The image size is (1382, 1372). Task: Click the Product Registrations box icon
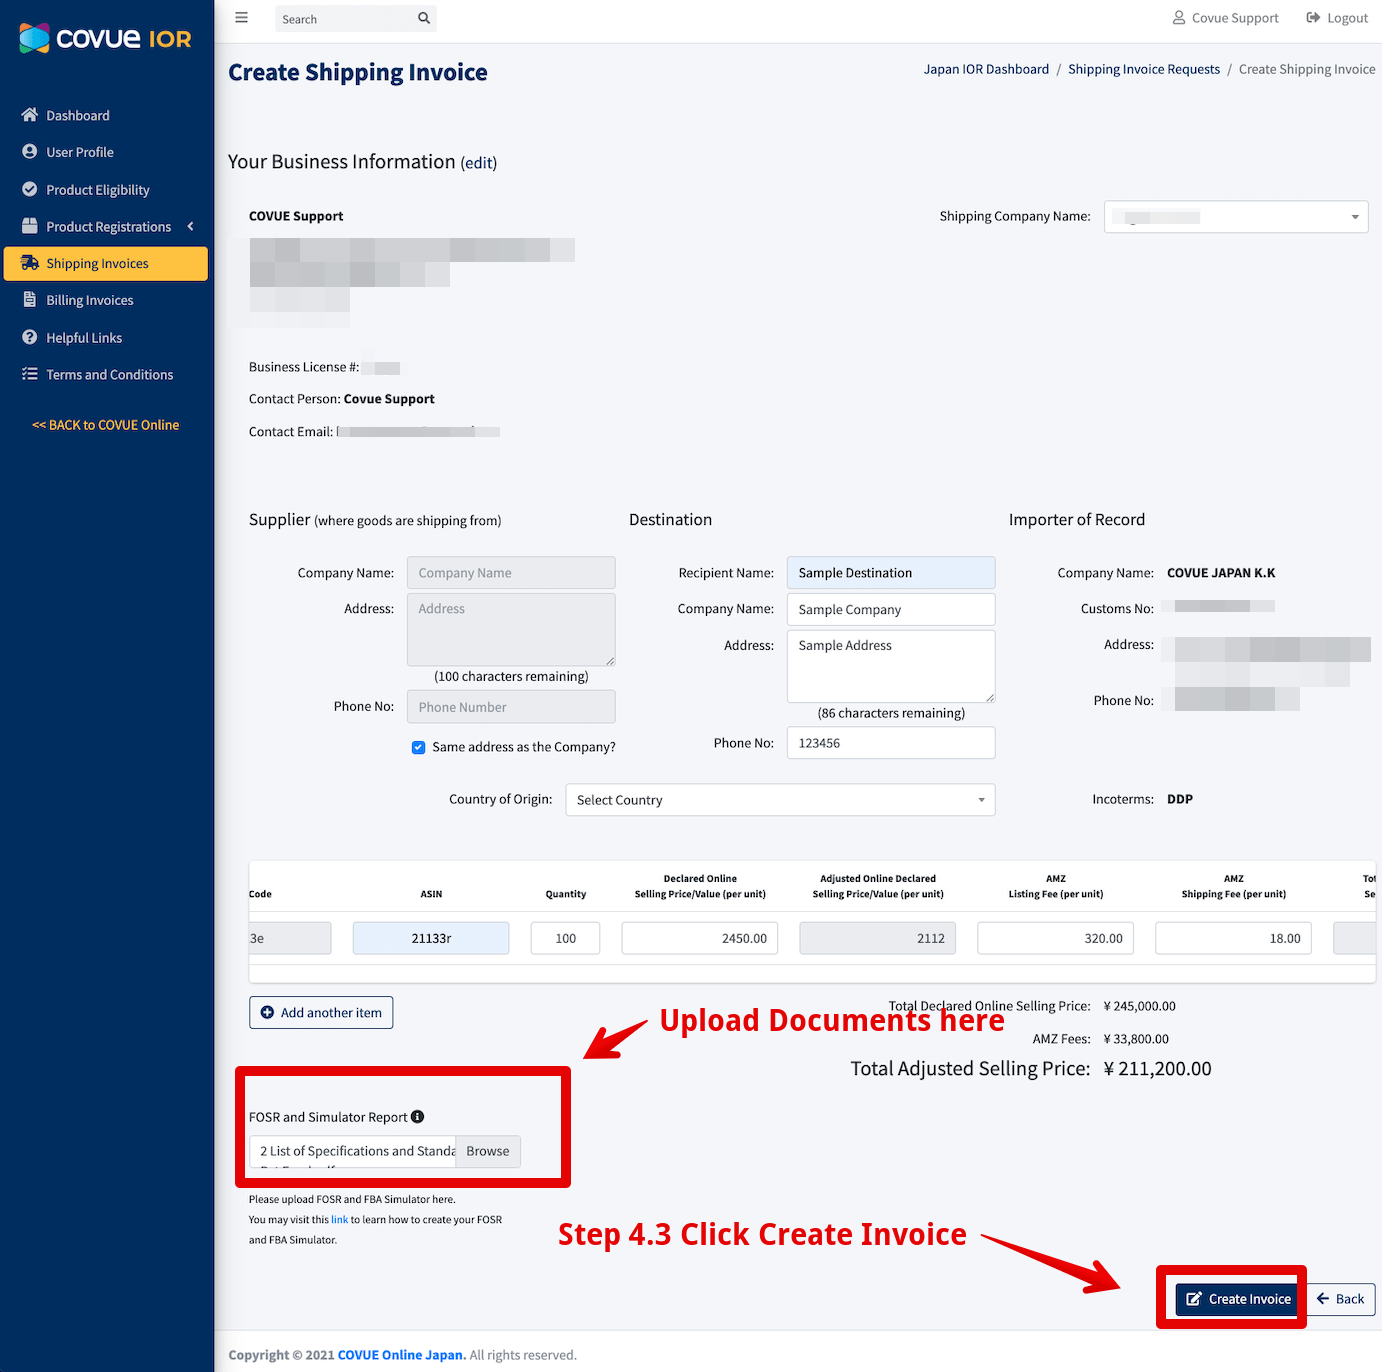coord(30,226)
